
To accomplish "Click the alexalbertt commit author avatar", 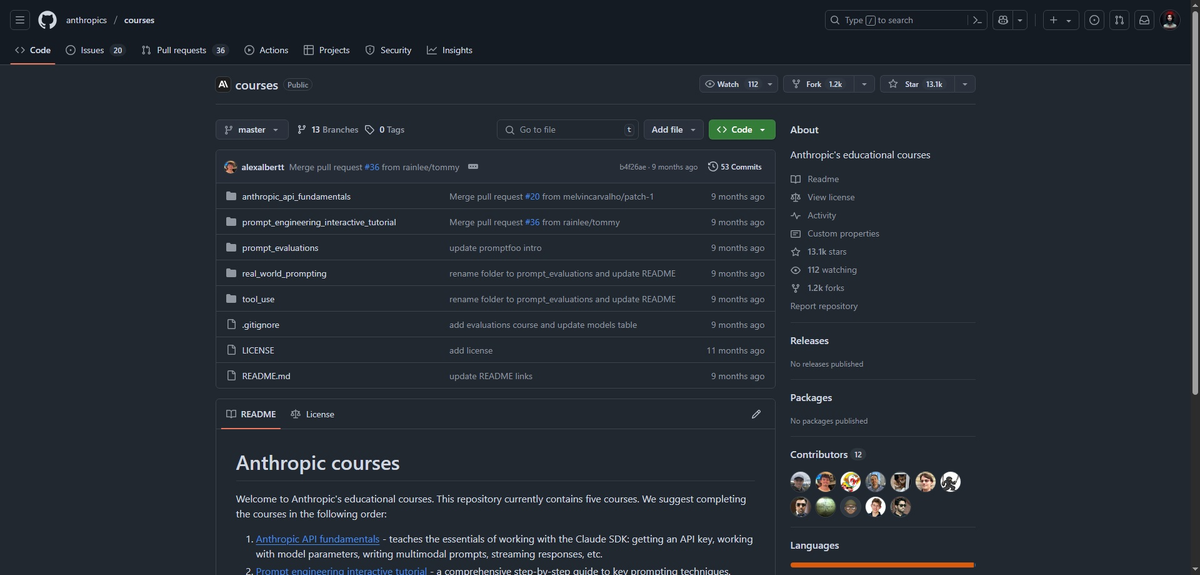I will (230, 167).
